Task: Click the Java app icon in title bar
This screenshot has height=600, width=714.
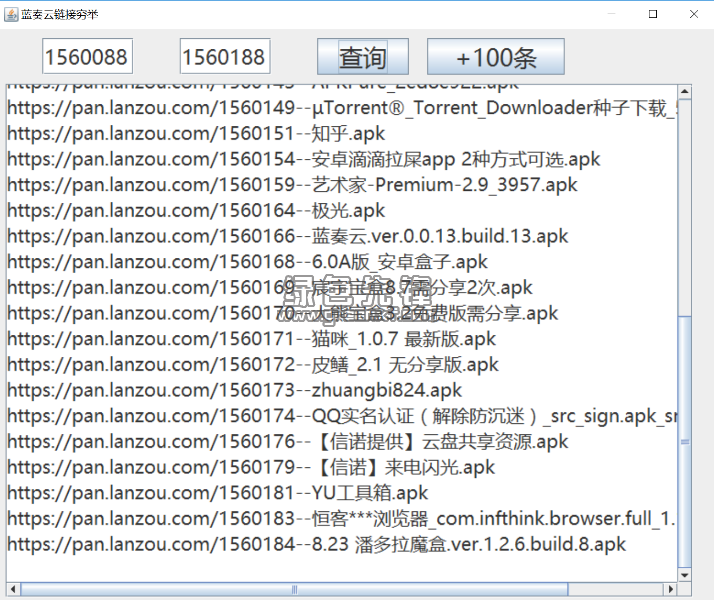Action: point(11,15)
